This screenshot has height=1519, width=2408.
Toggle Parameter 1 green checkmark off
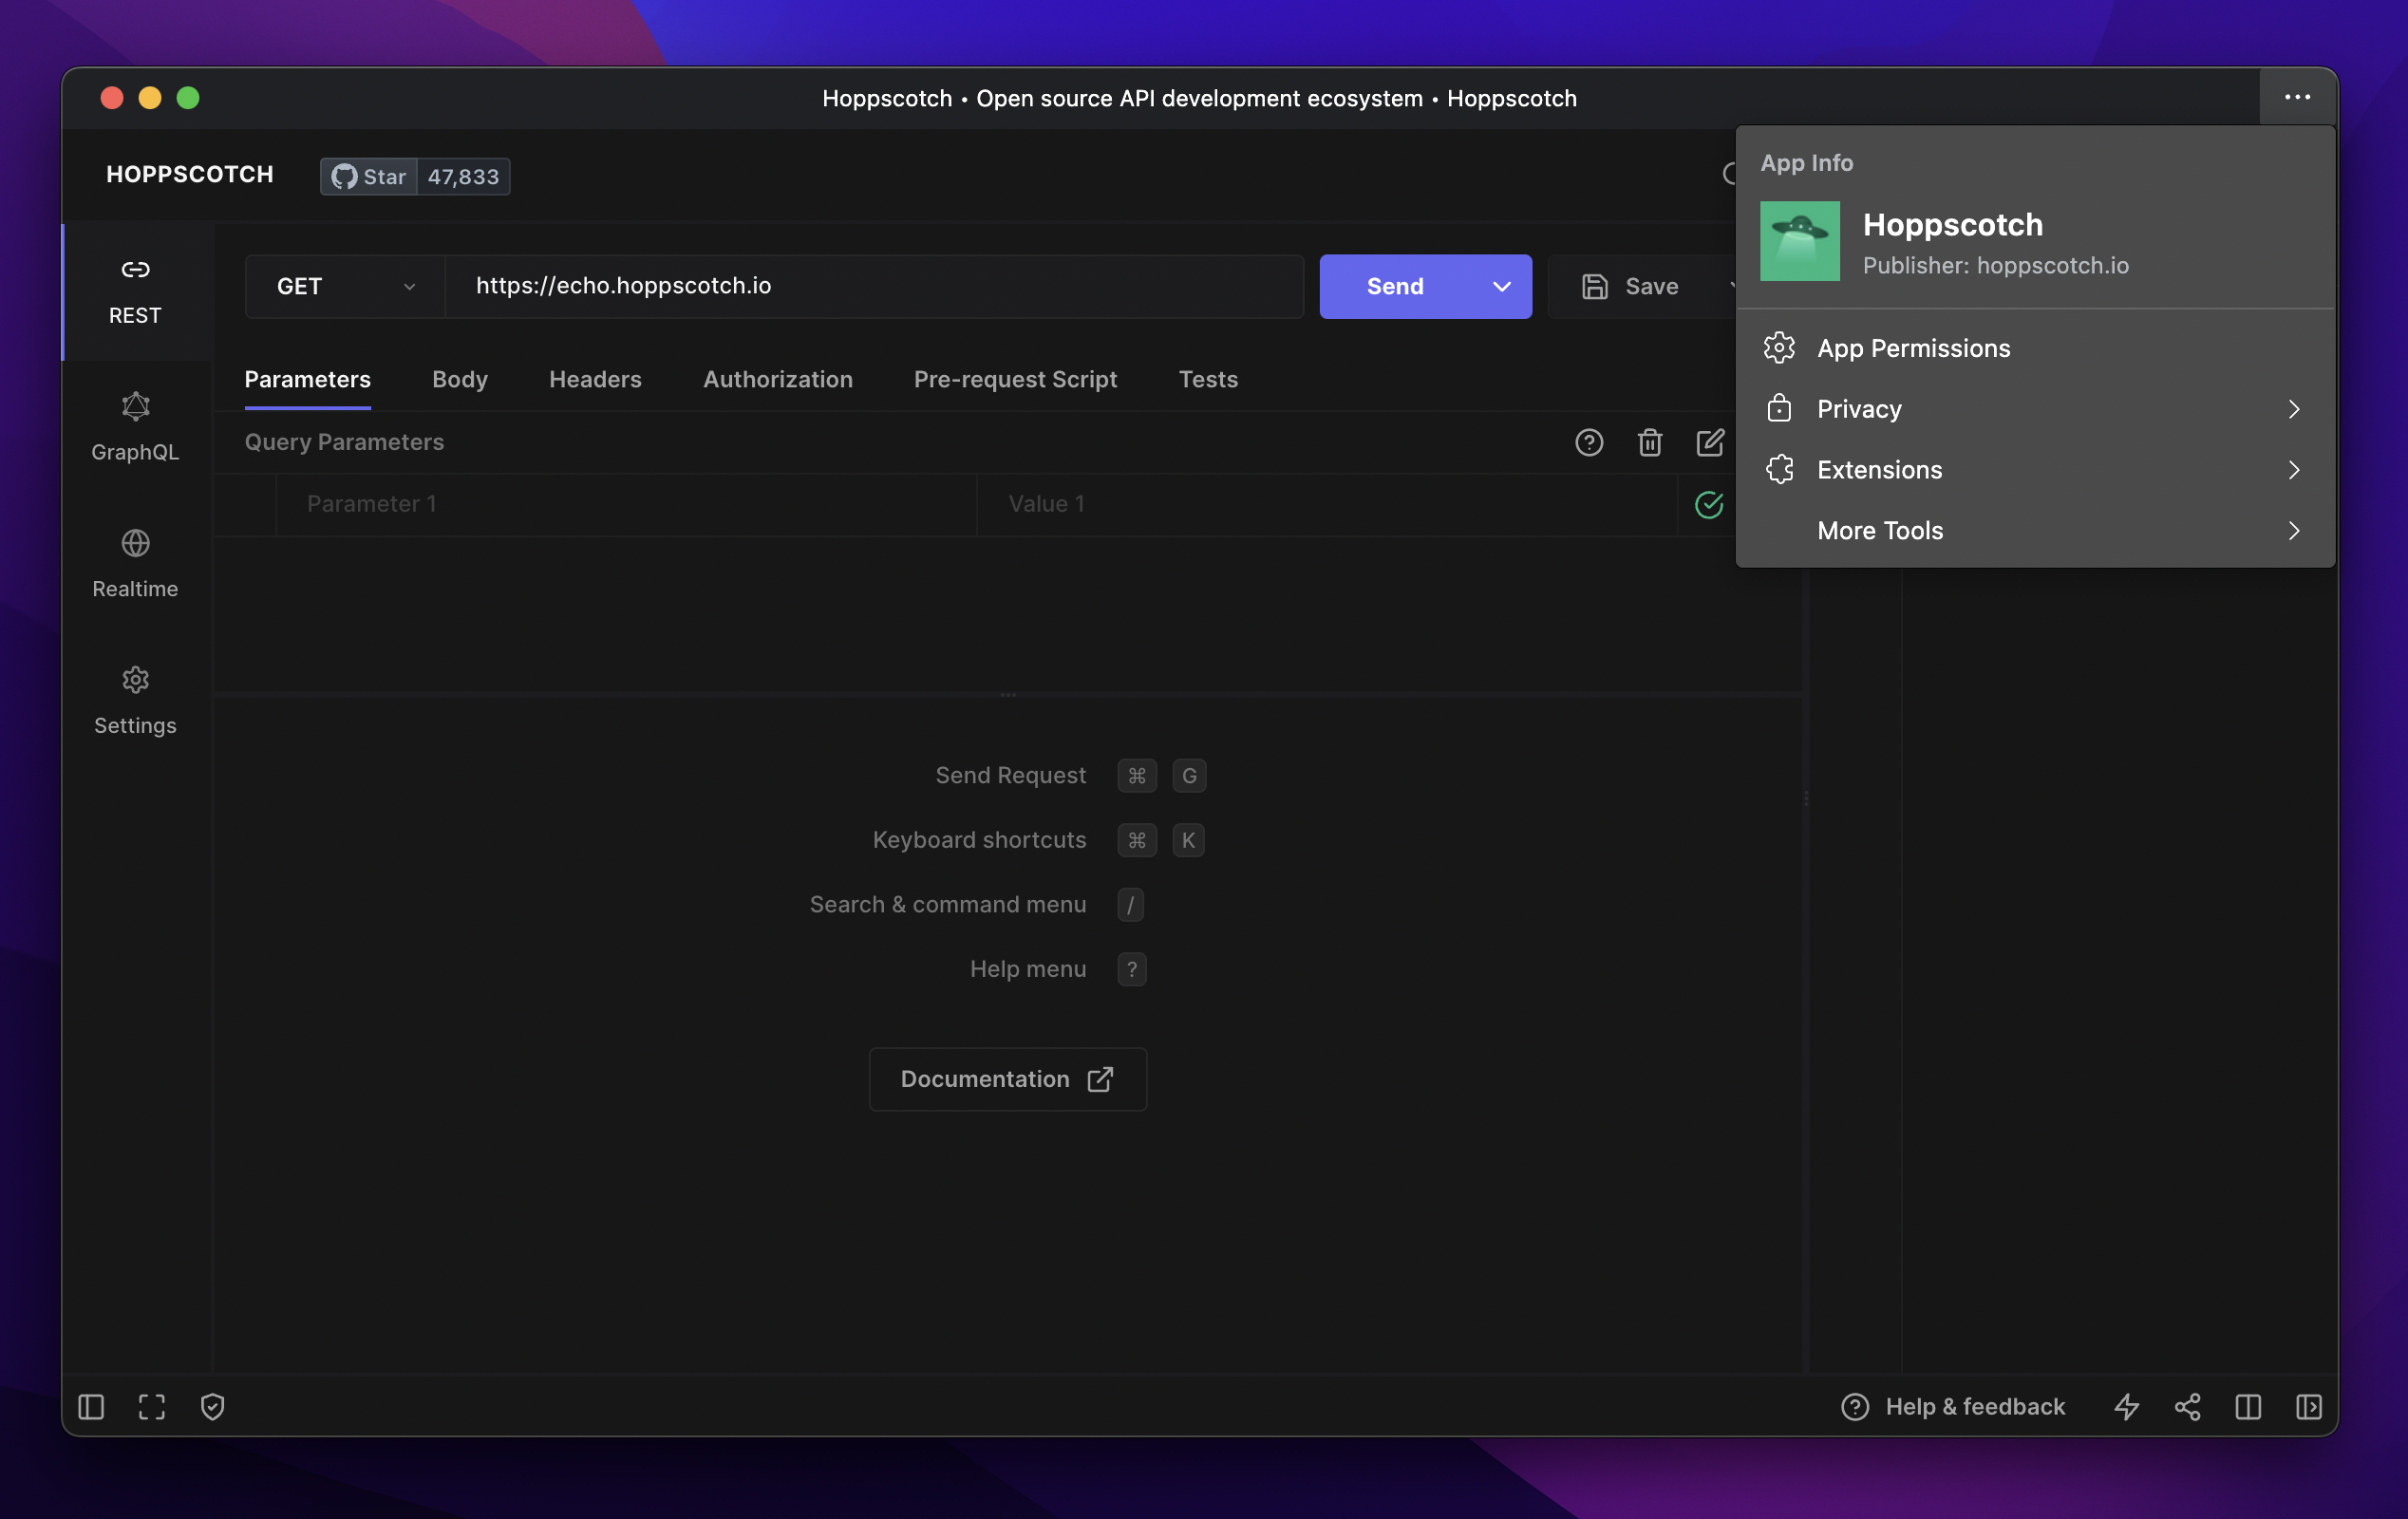[1708, 504]
